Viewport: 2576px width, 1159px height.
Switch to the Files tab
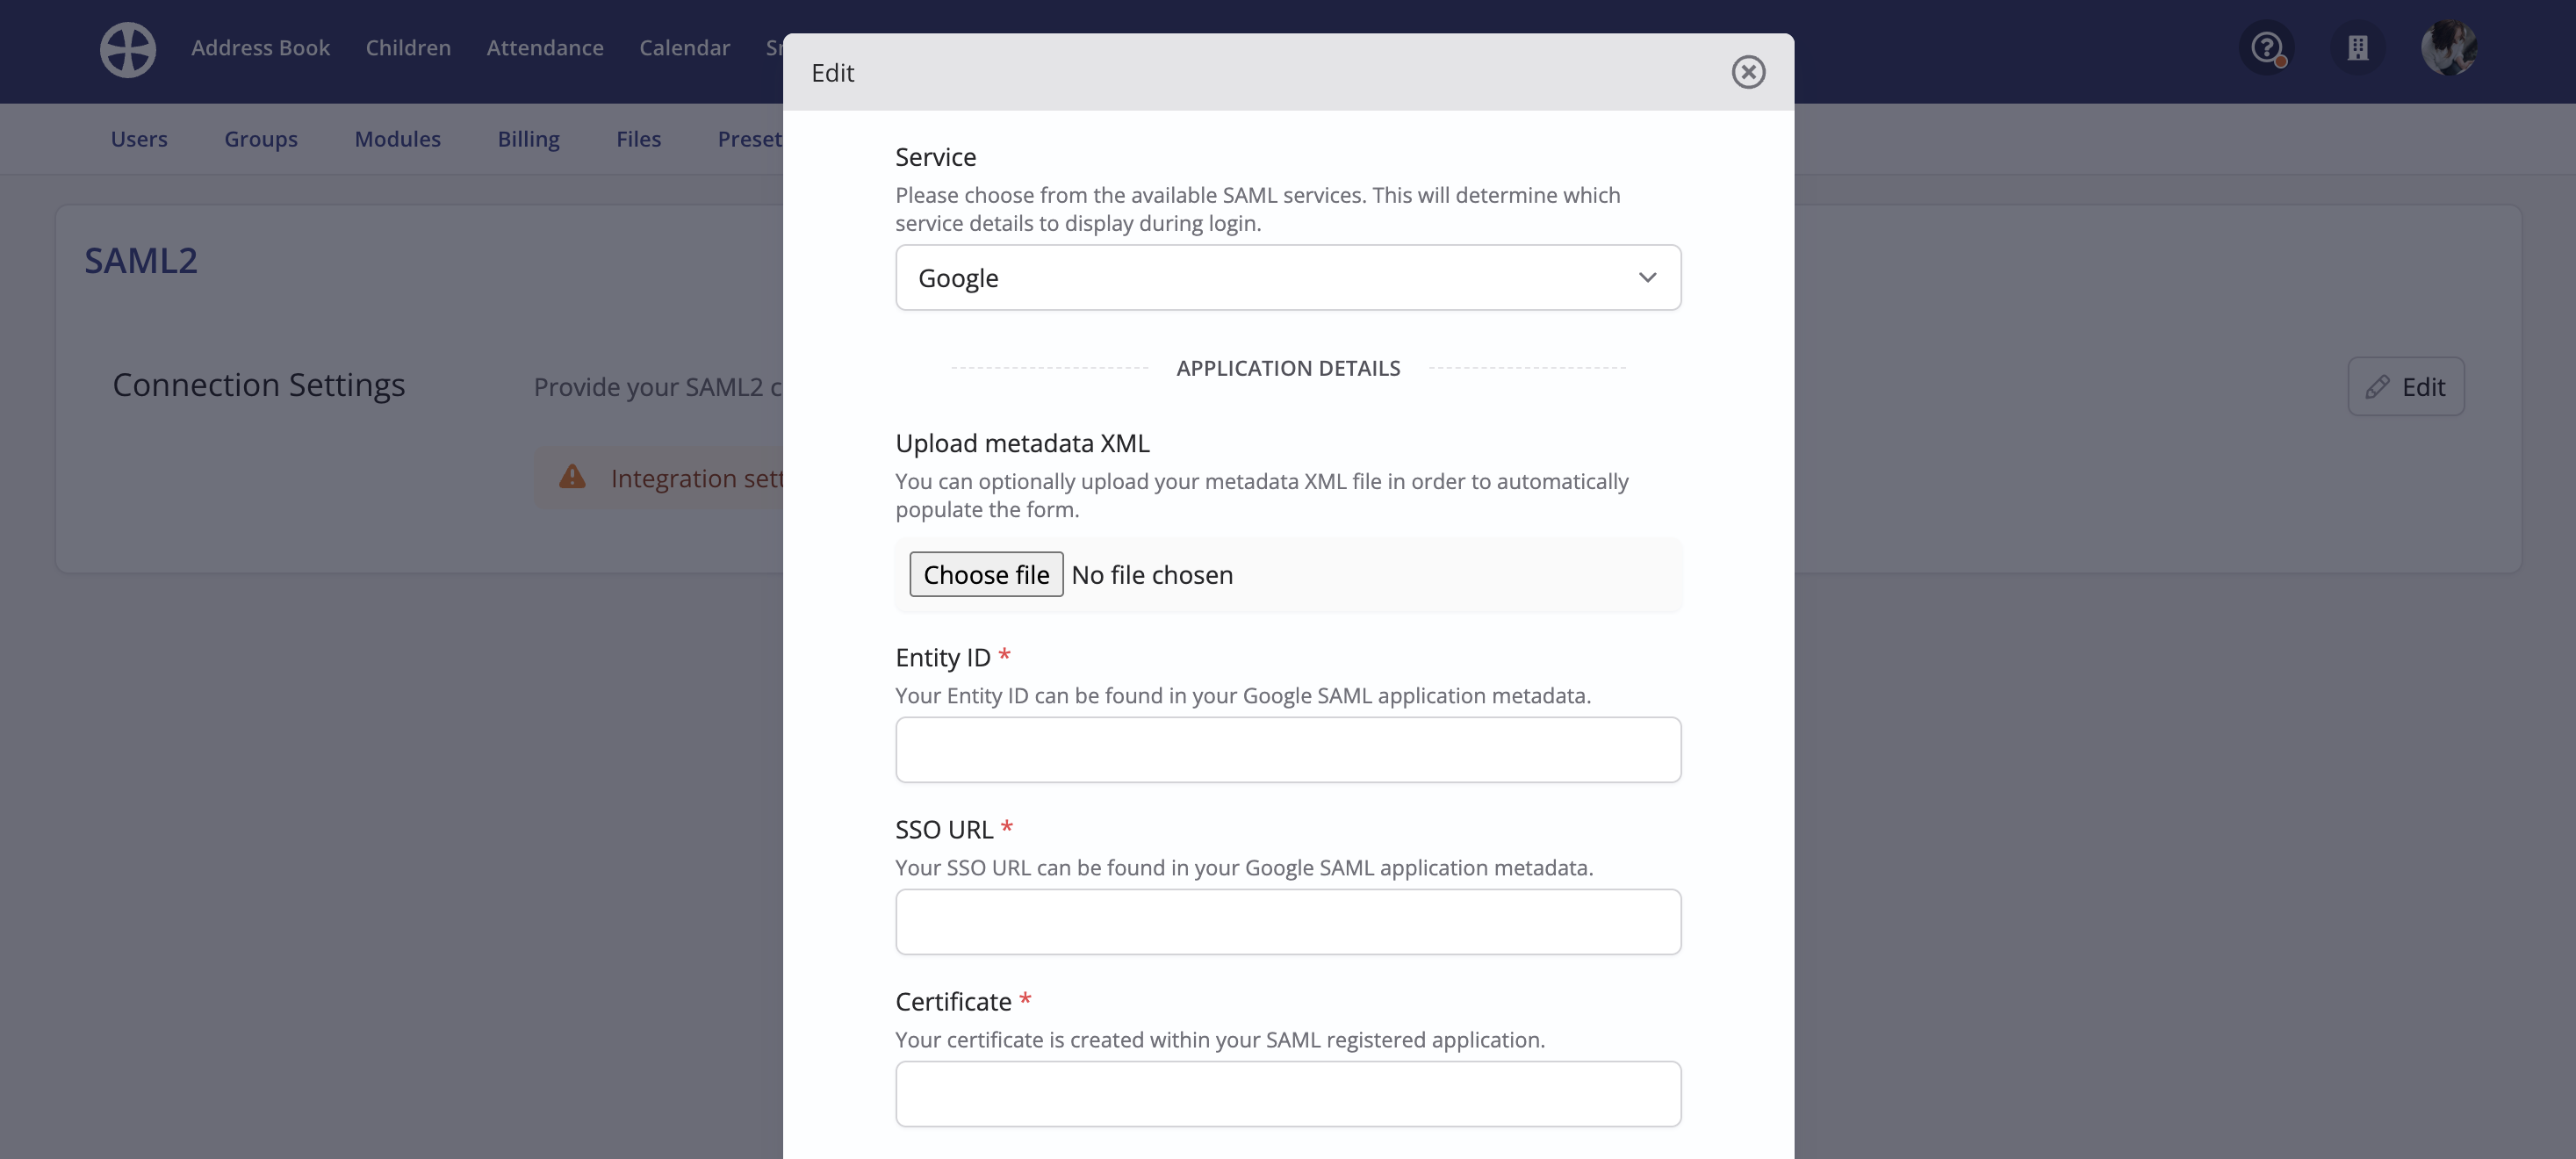pyautogui.click(x=639, y=139)
